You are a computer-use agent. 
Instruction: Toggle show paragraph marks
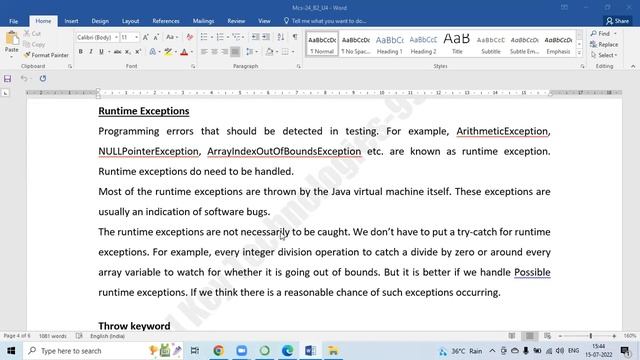click(x=295, y=37)
